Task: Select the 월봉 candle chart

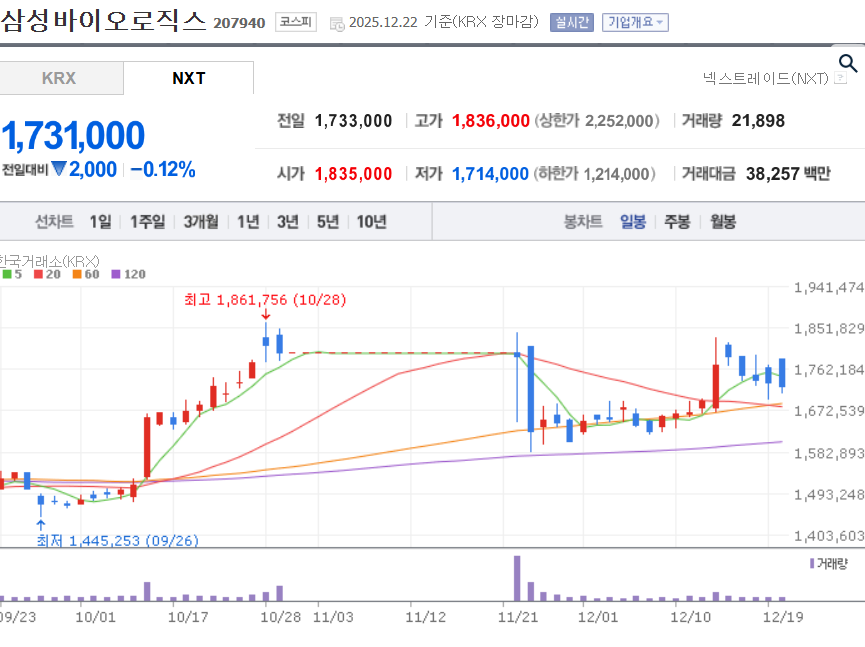Action: pos(723,222)
